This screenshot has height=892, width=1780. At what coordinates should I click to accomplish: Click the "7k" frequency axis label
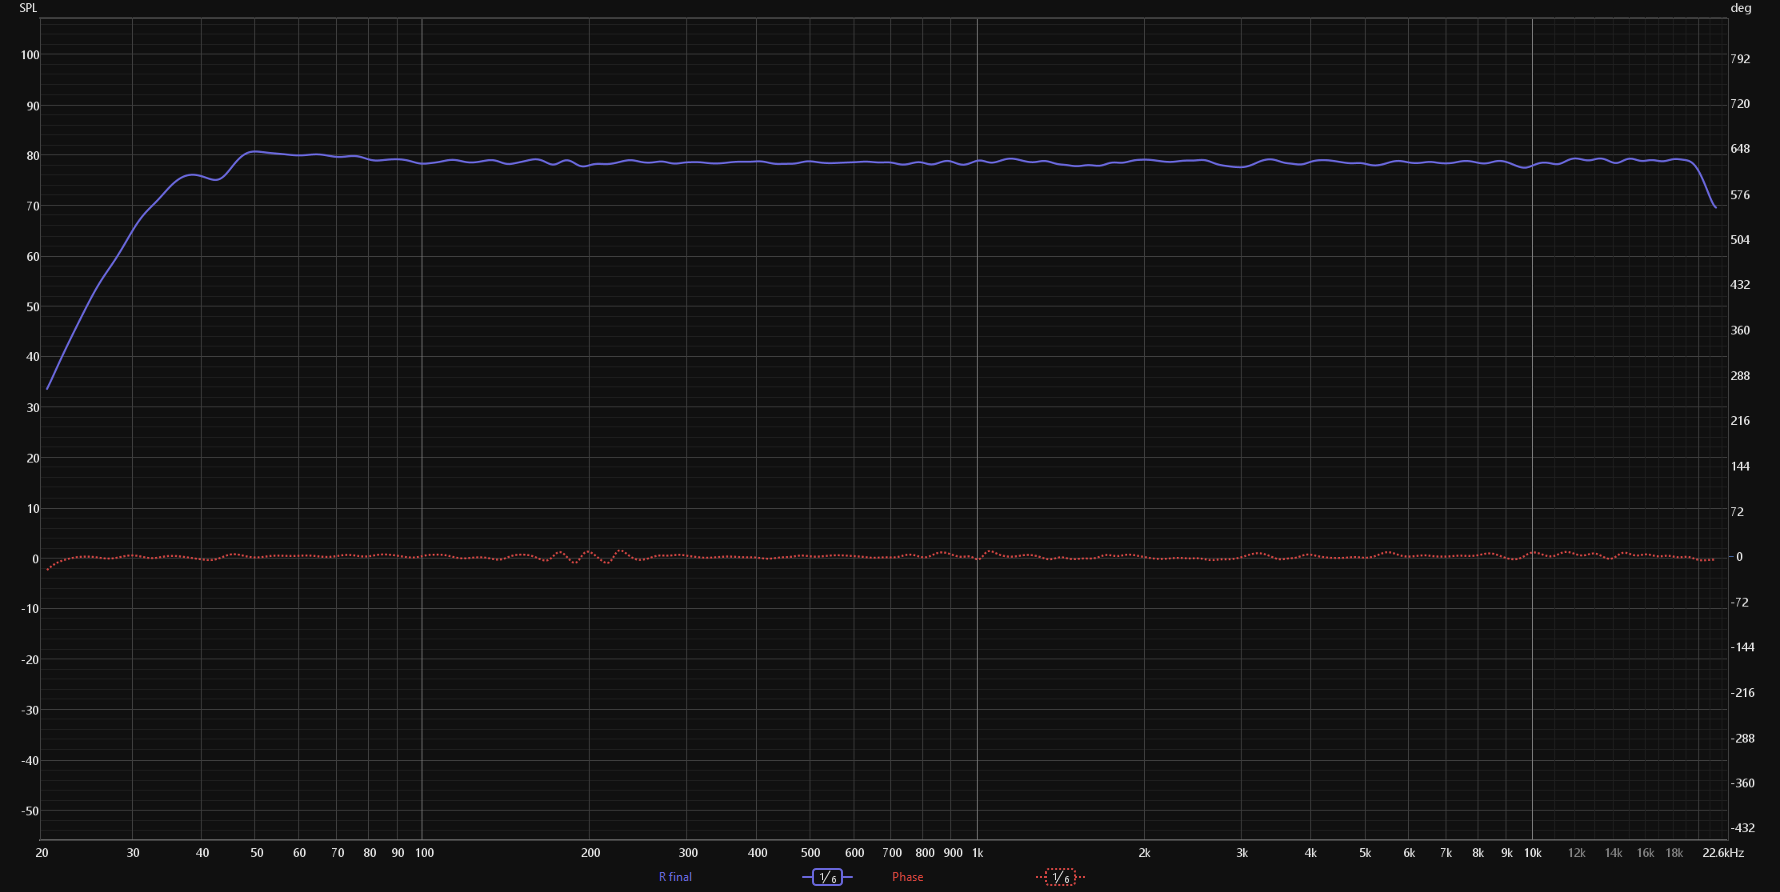click(1446, 853)
